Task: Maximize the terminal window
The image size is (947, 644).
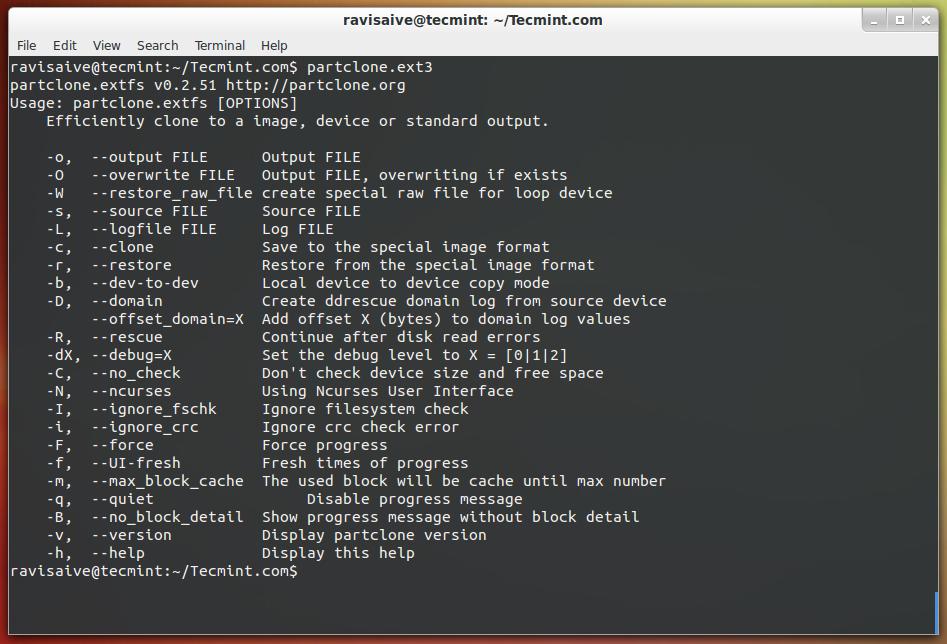Action: click(x=900, y=19)
